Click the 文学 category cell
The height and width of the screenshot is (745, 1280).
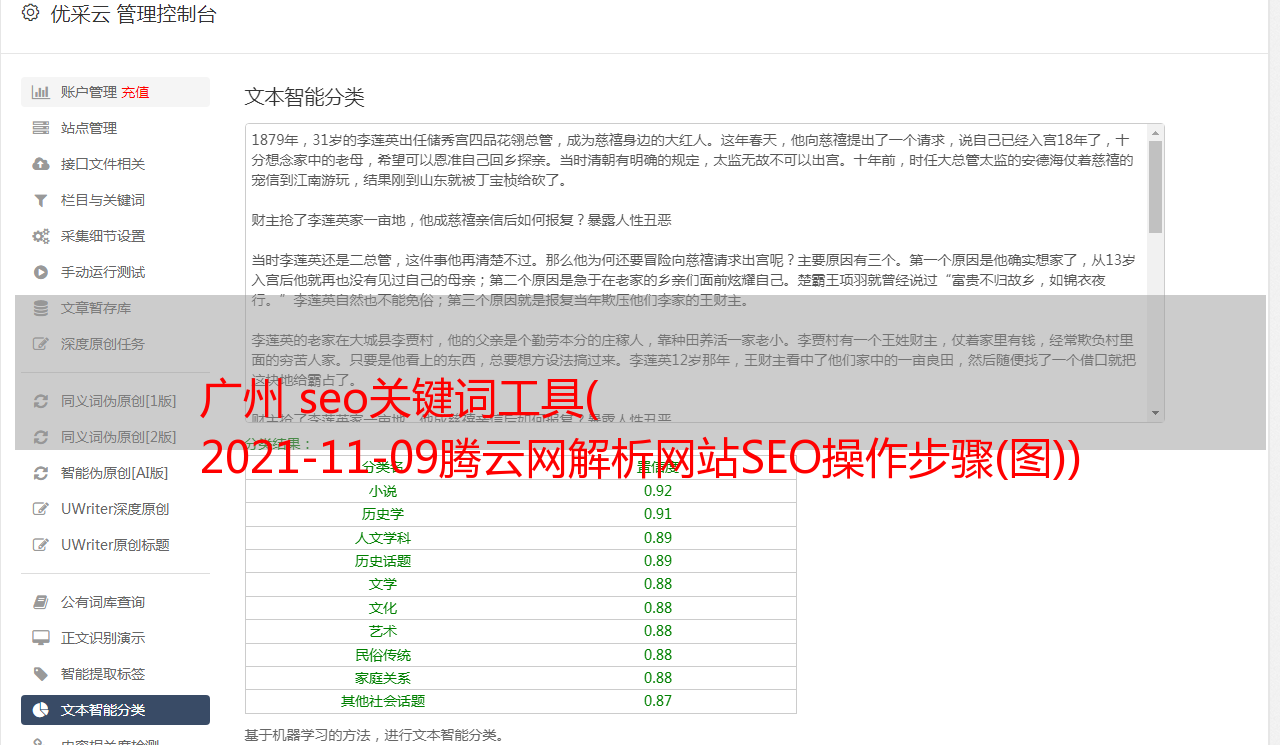[383, 584]
